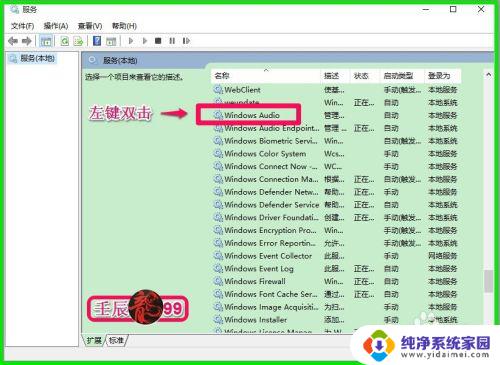
Task: Sort by the 名称 column header
Action: click(266, 76)
